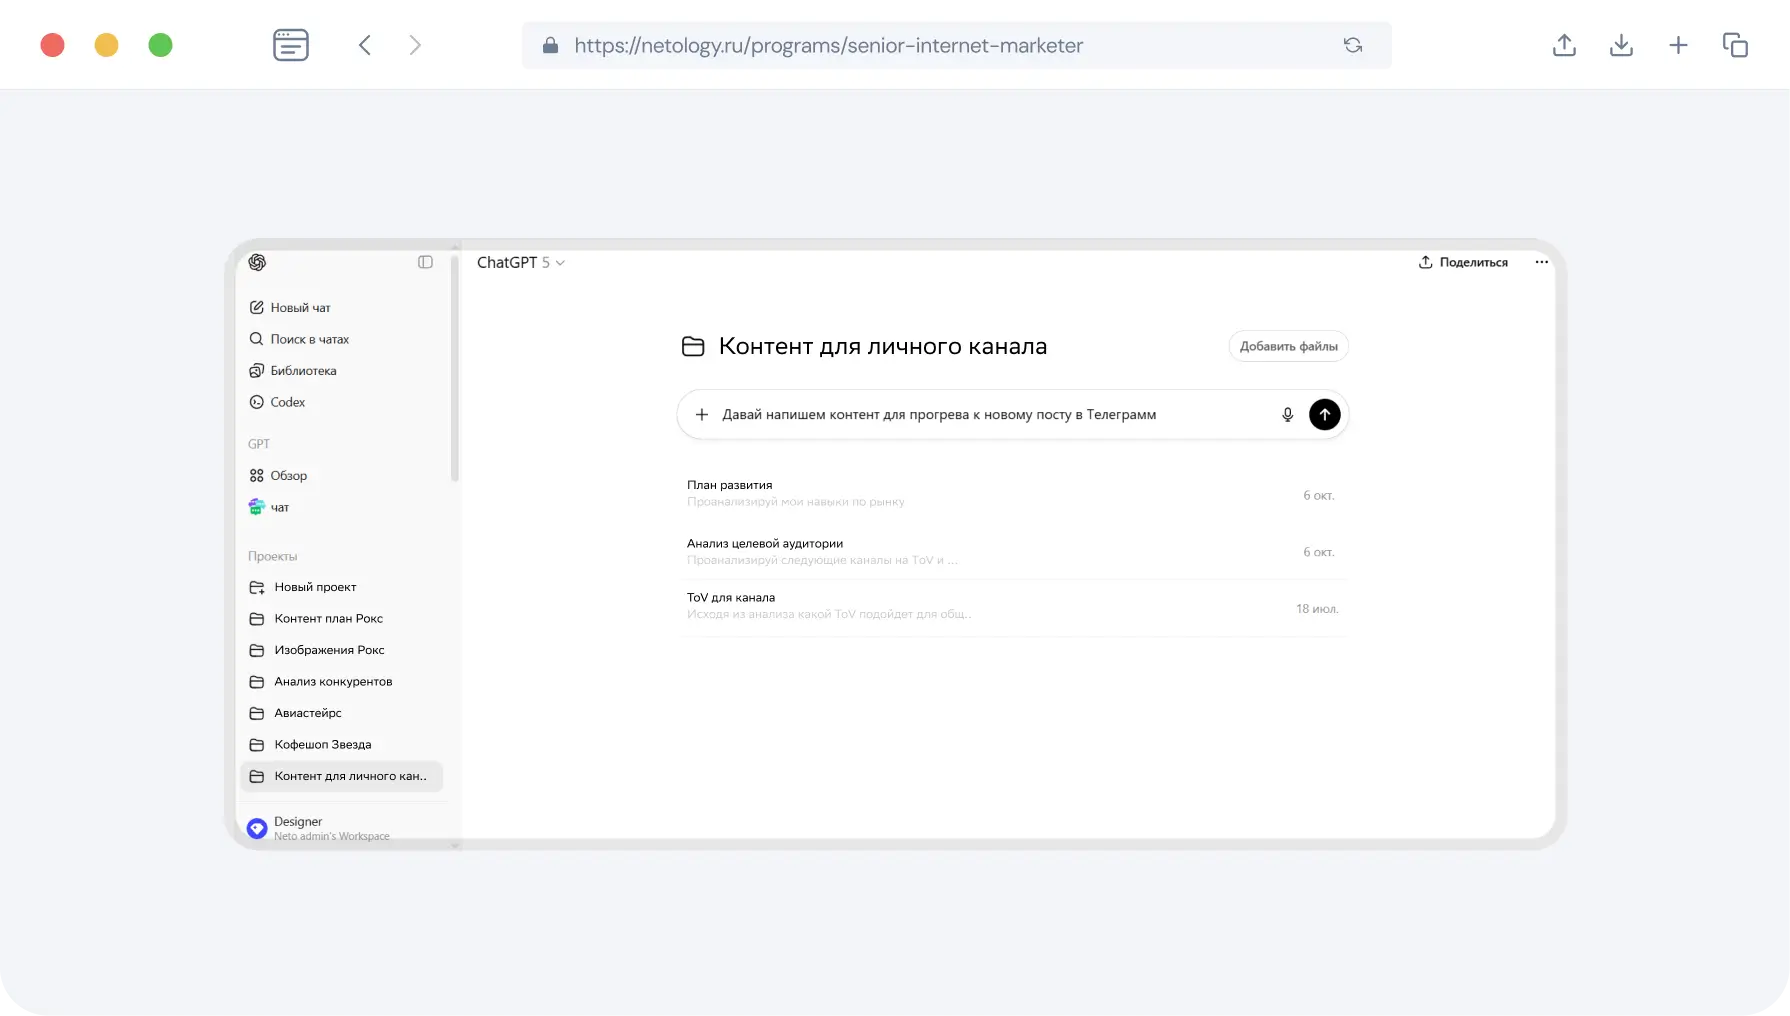Click the ChatGPT logo icon in sidebar
The image size is (1790, 1016).
click(257, 262)
